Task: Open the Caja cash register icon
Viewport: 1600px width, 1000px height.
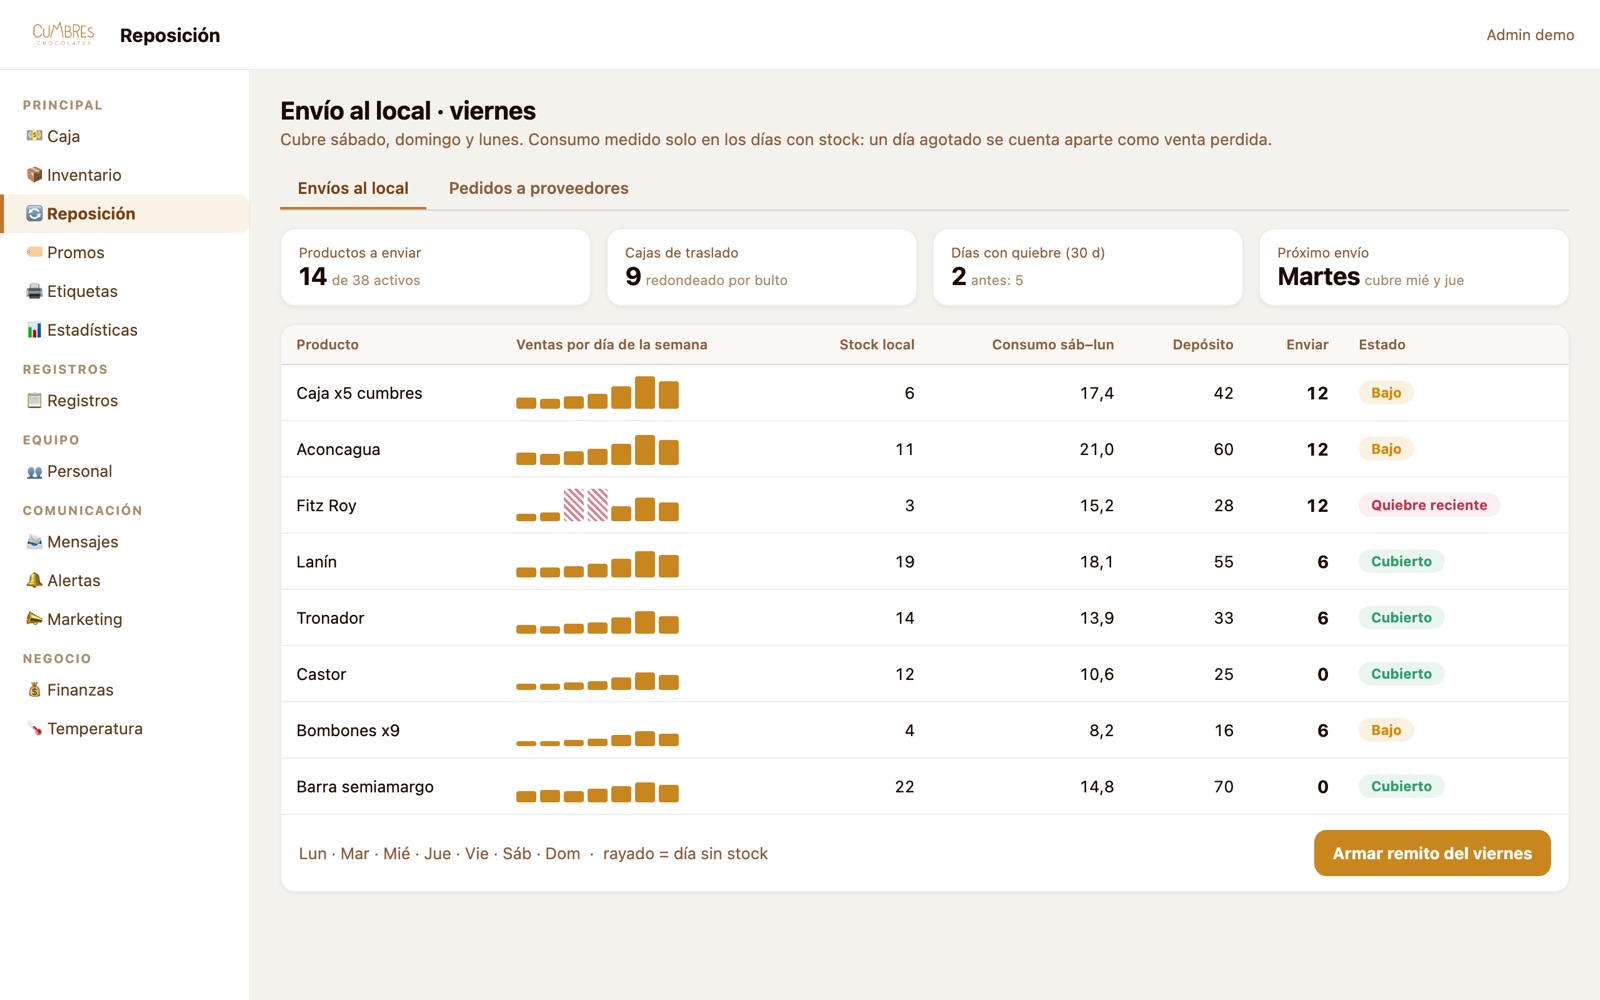Action: click(34, 136)
